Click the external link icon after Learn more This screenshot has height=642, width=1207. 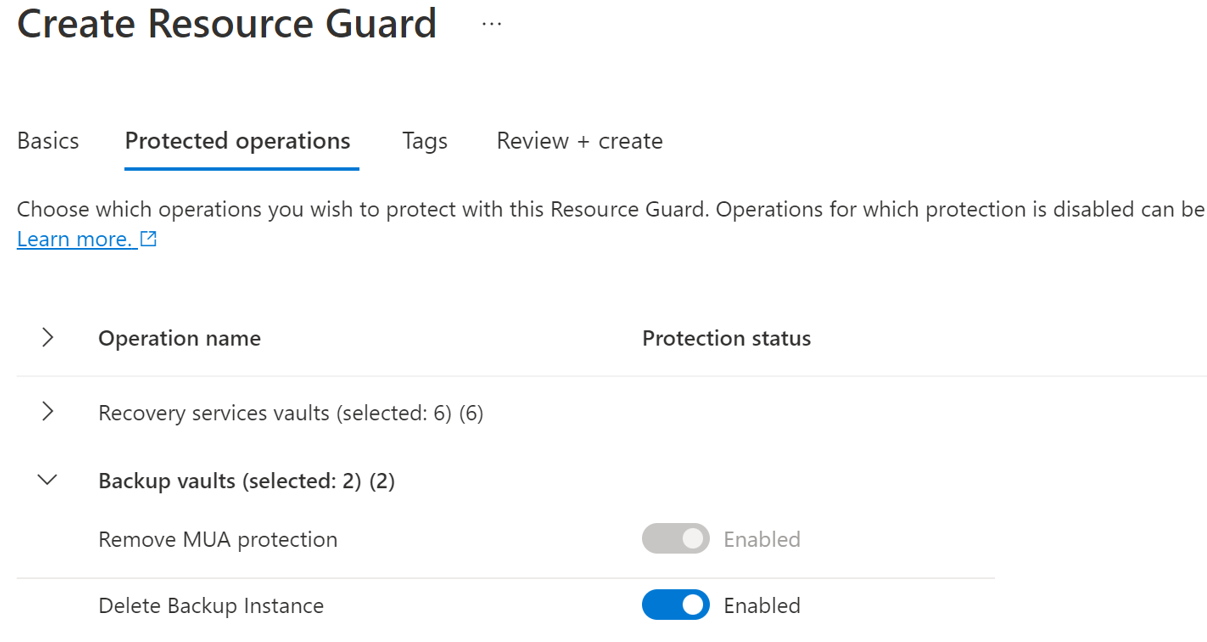pos(148,239)
